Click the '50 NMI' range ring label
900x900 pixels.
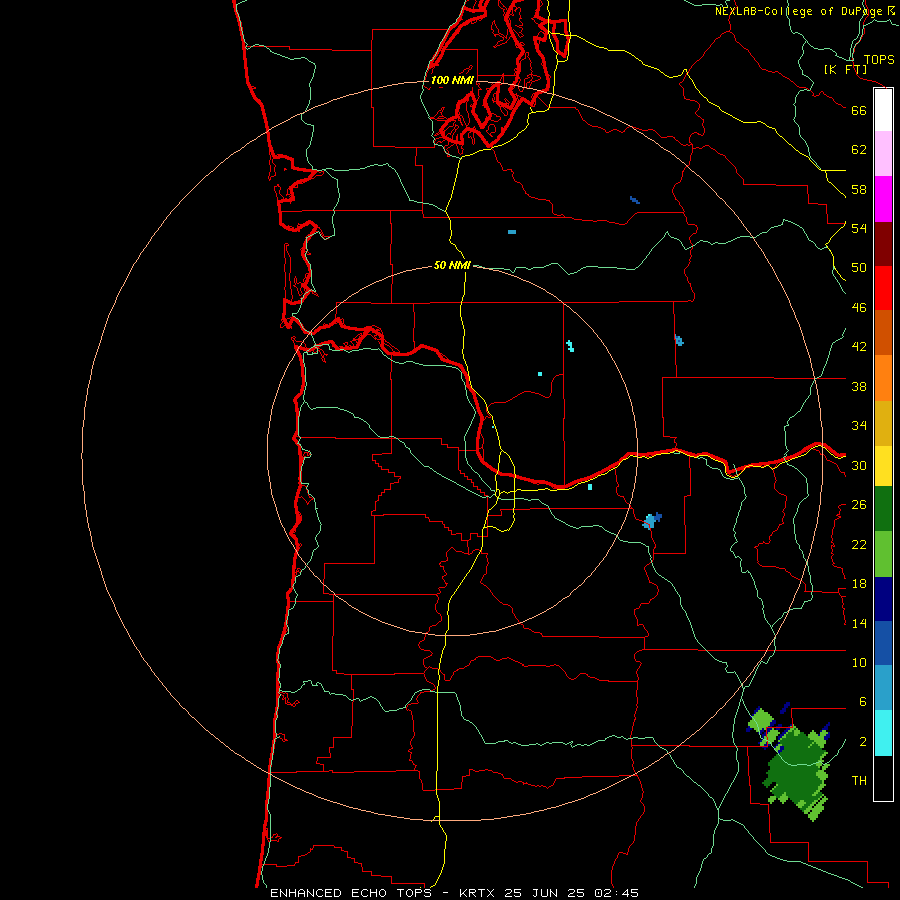[x=452, y=265]
